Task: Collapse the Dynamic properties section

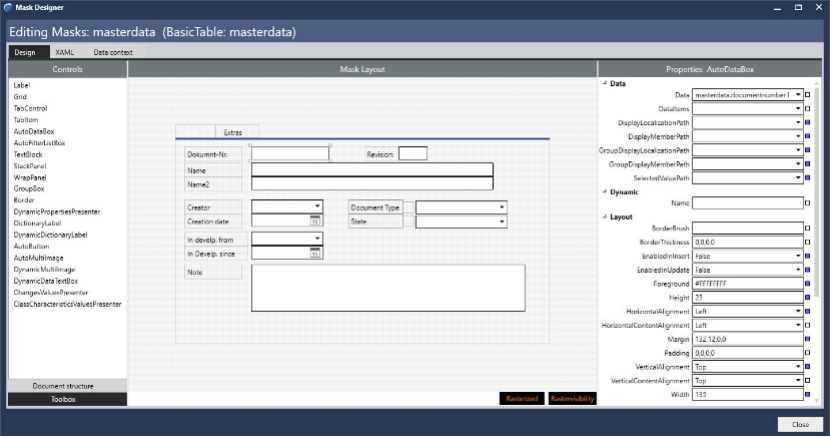Action: [x=605, y=192]
